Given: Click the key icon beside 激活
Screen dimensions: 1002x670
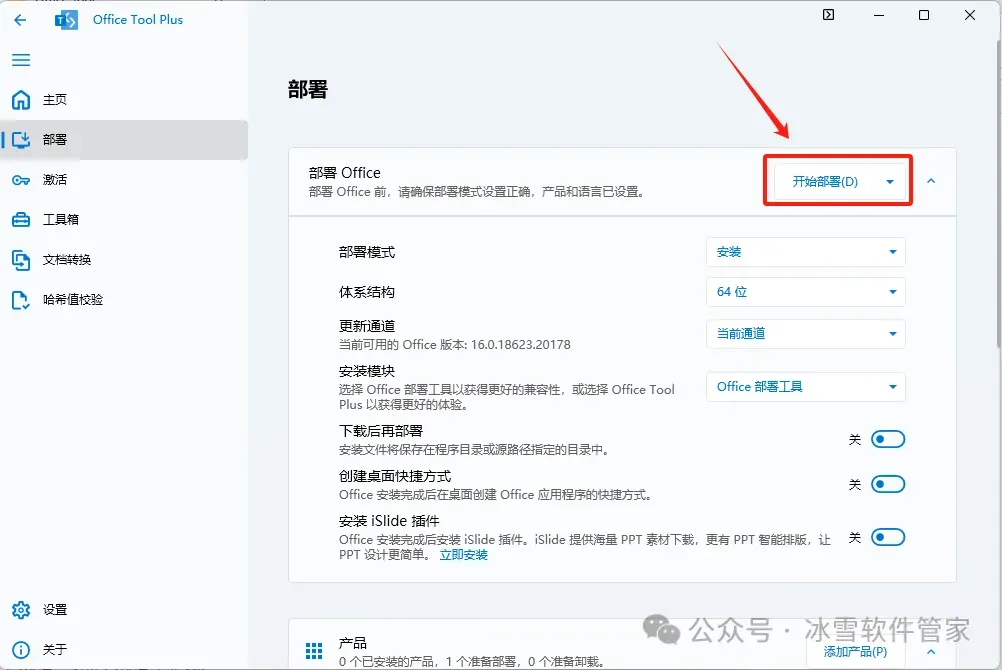Looking at the screenshot, I should 21,180.
